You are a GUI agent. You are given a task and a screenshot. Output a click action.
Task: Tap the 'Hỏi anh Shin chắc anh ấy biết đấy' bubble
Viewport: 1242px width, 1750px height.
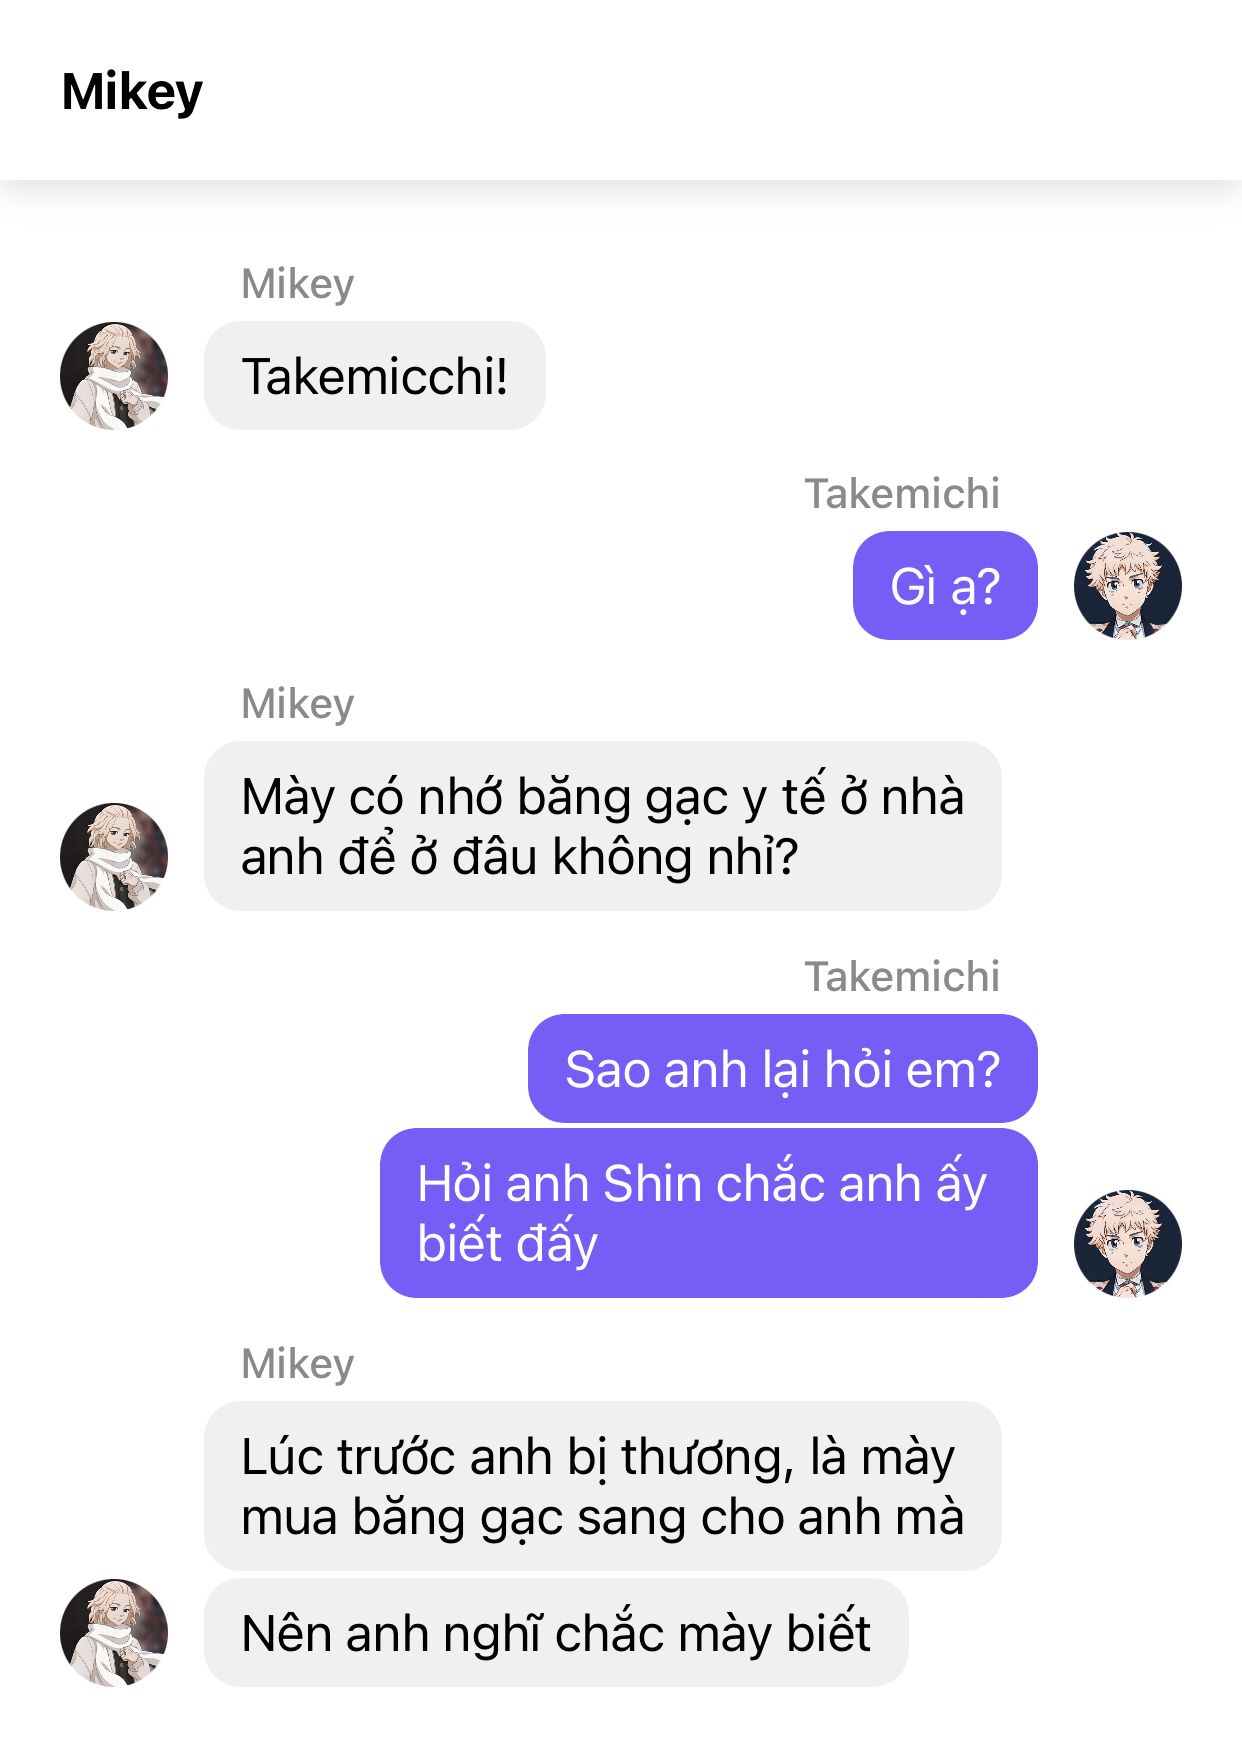point(709,1213)
